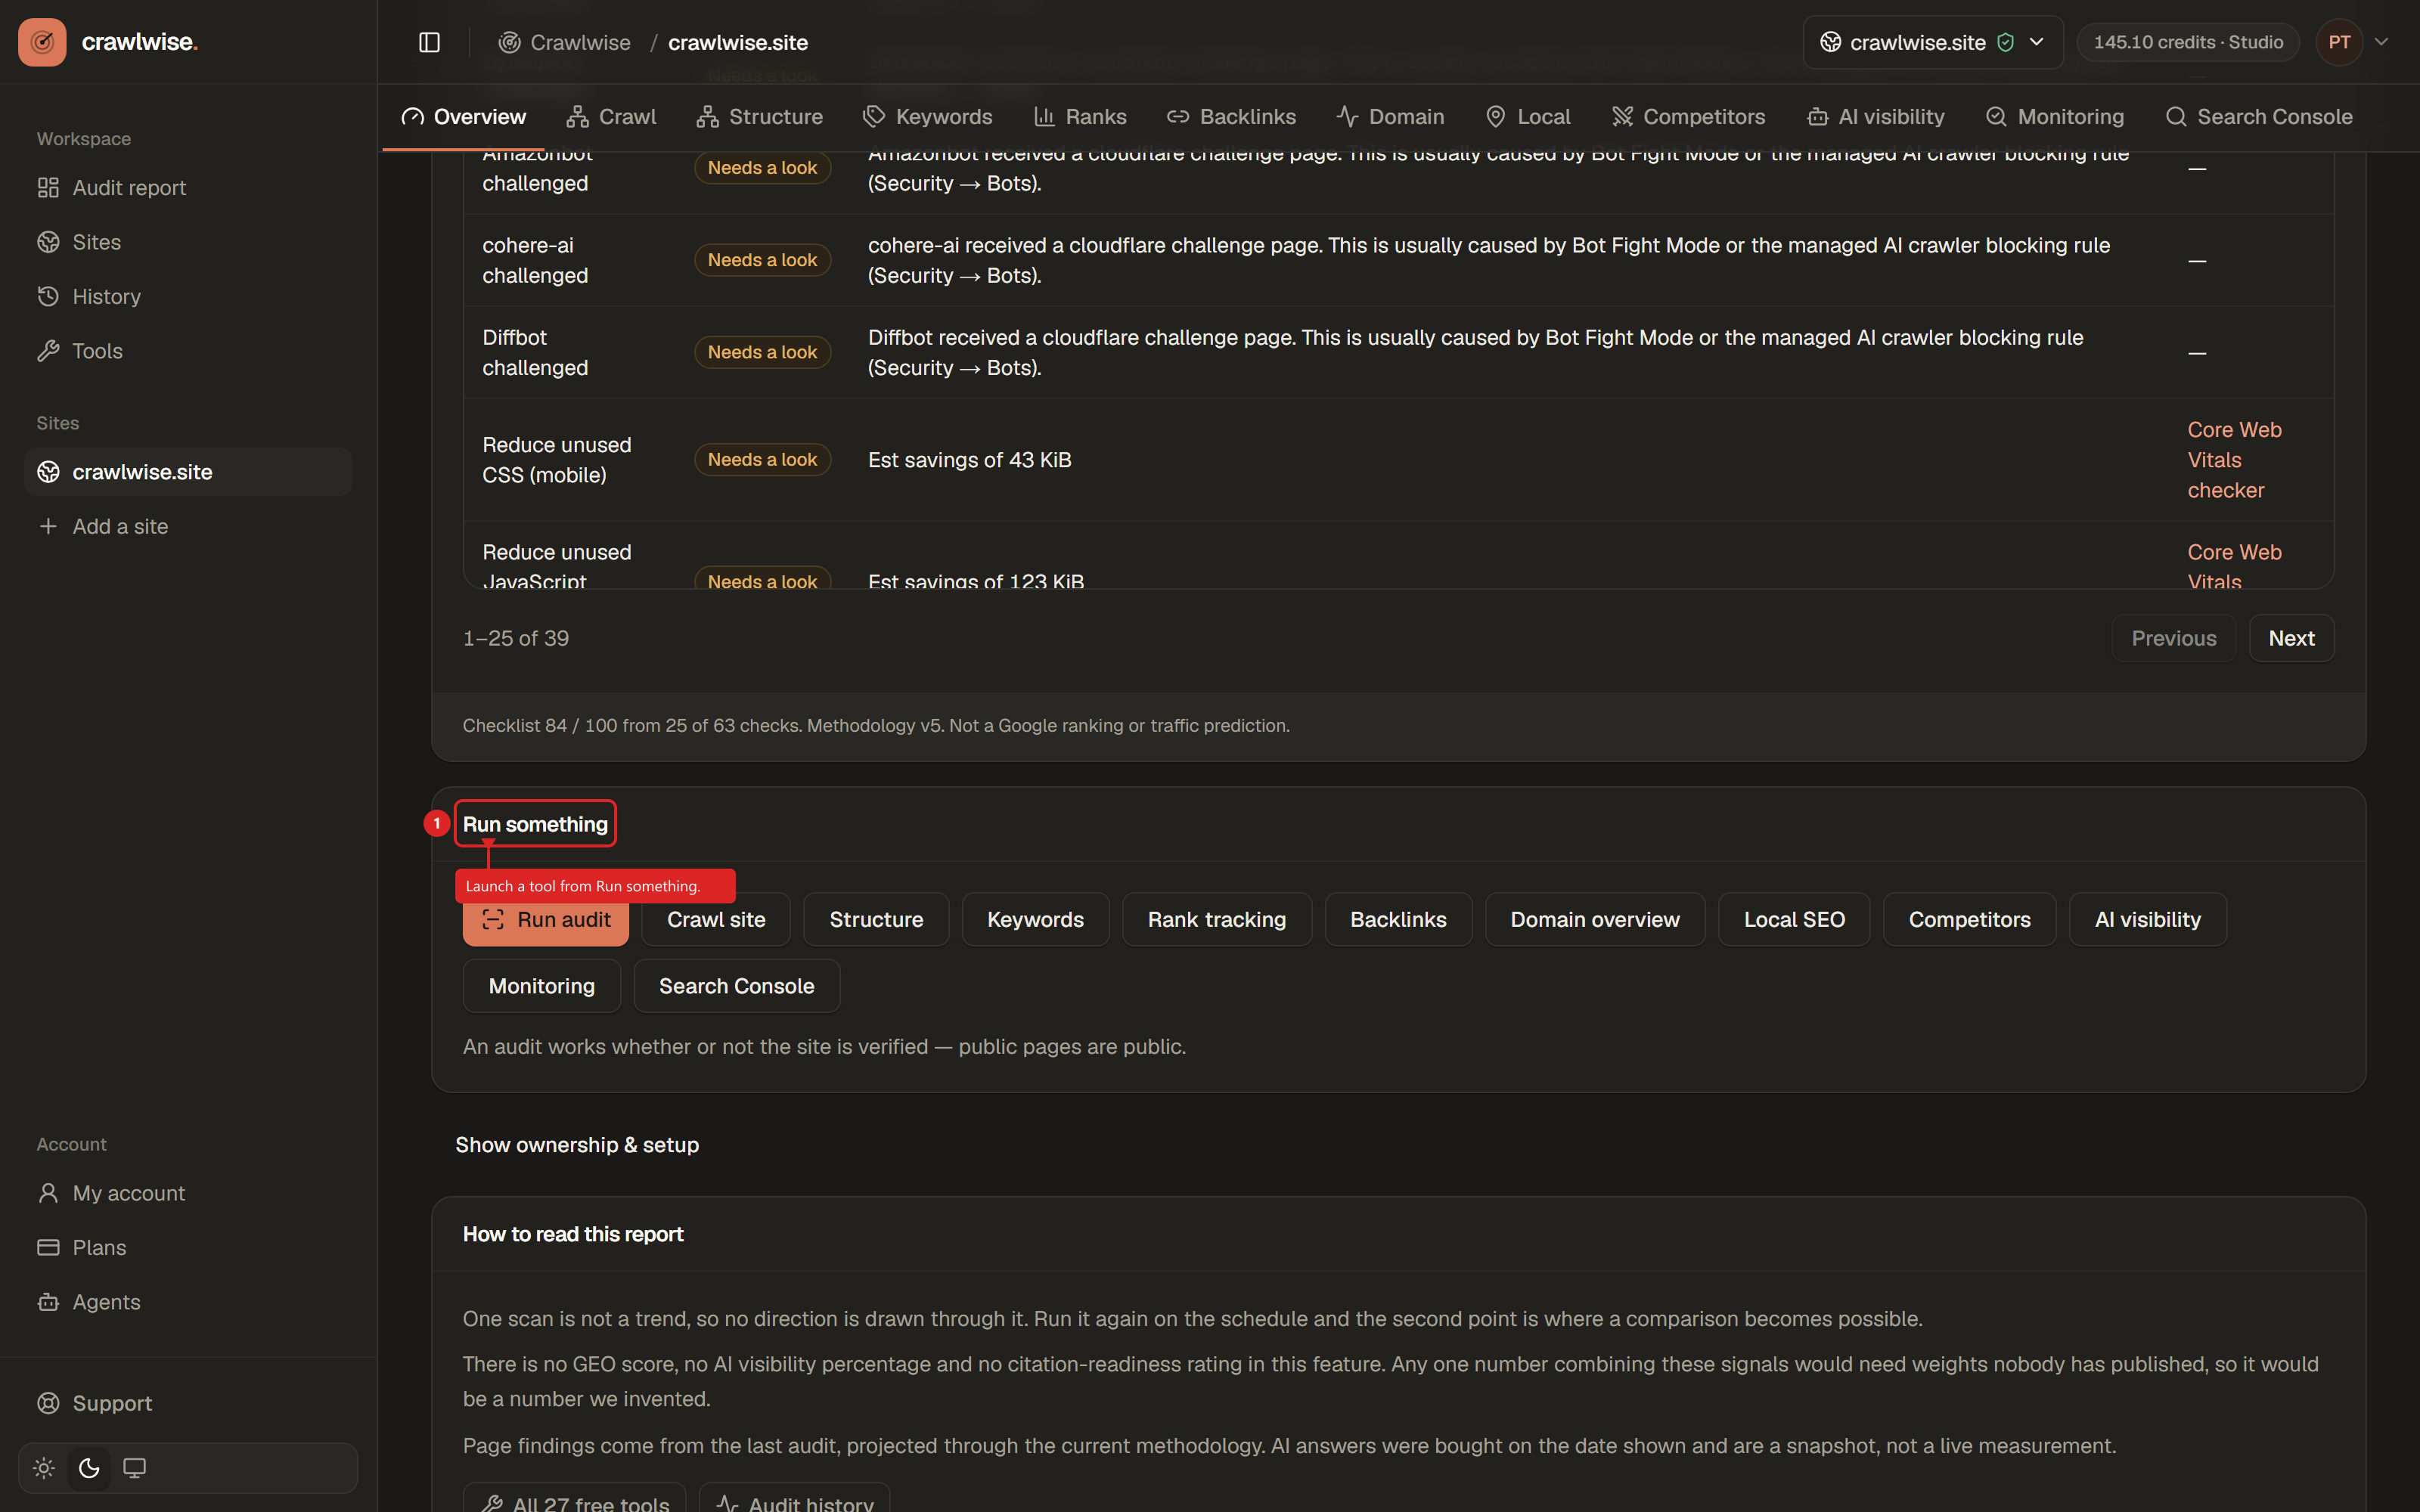
Task: Launch the AI visibility tool button
Action: (x=2148, y=920)
